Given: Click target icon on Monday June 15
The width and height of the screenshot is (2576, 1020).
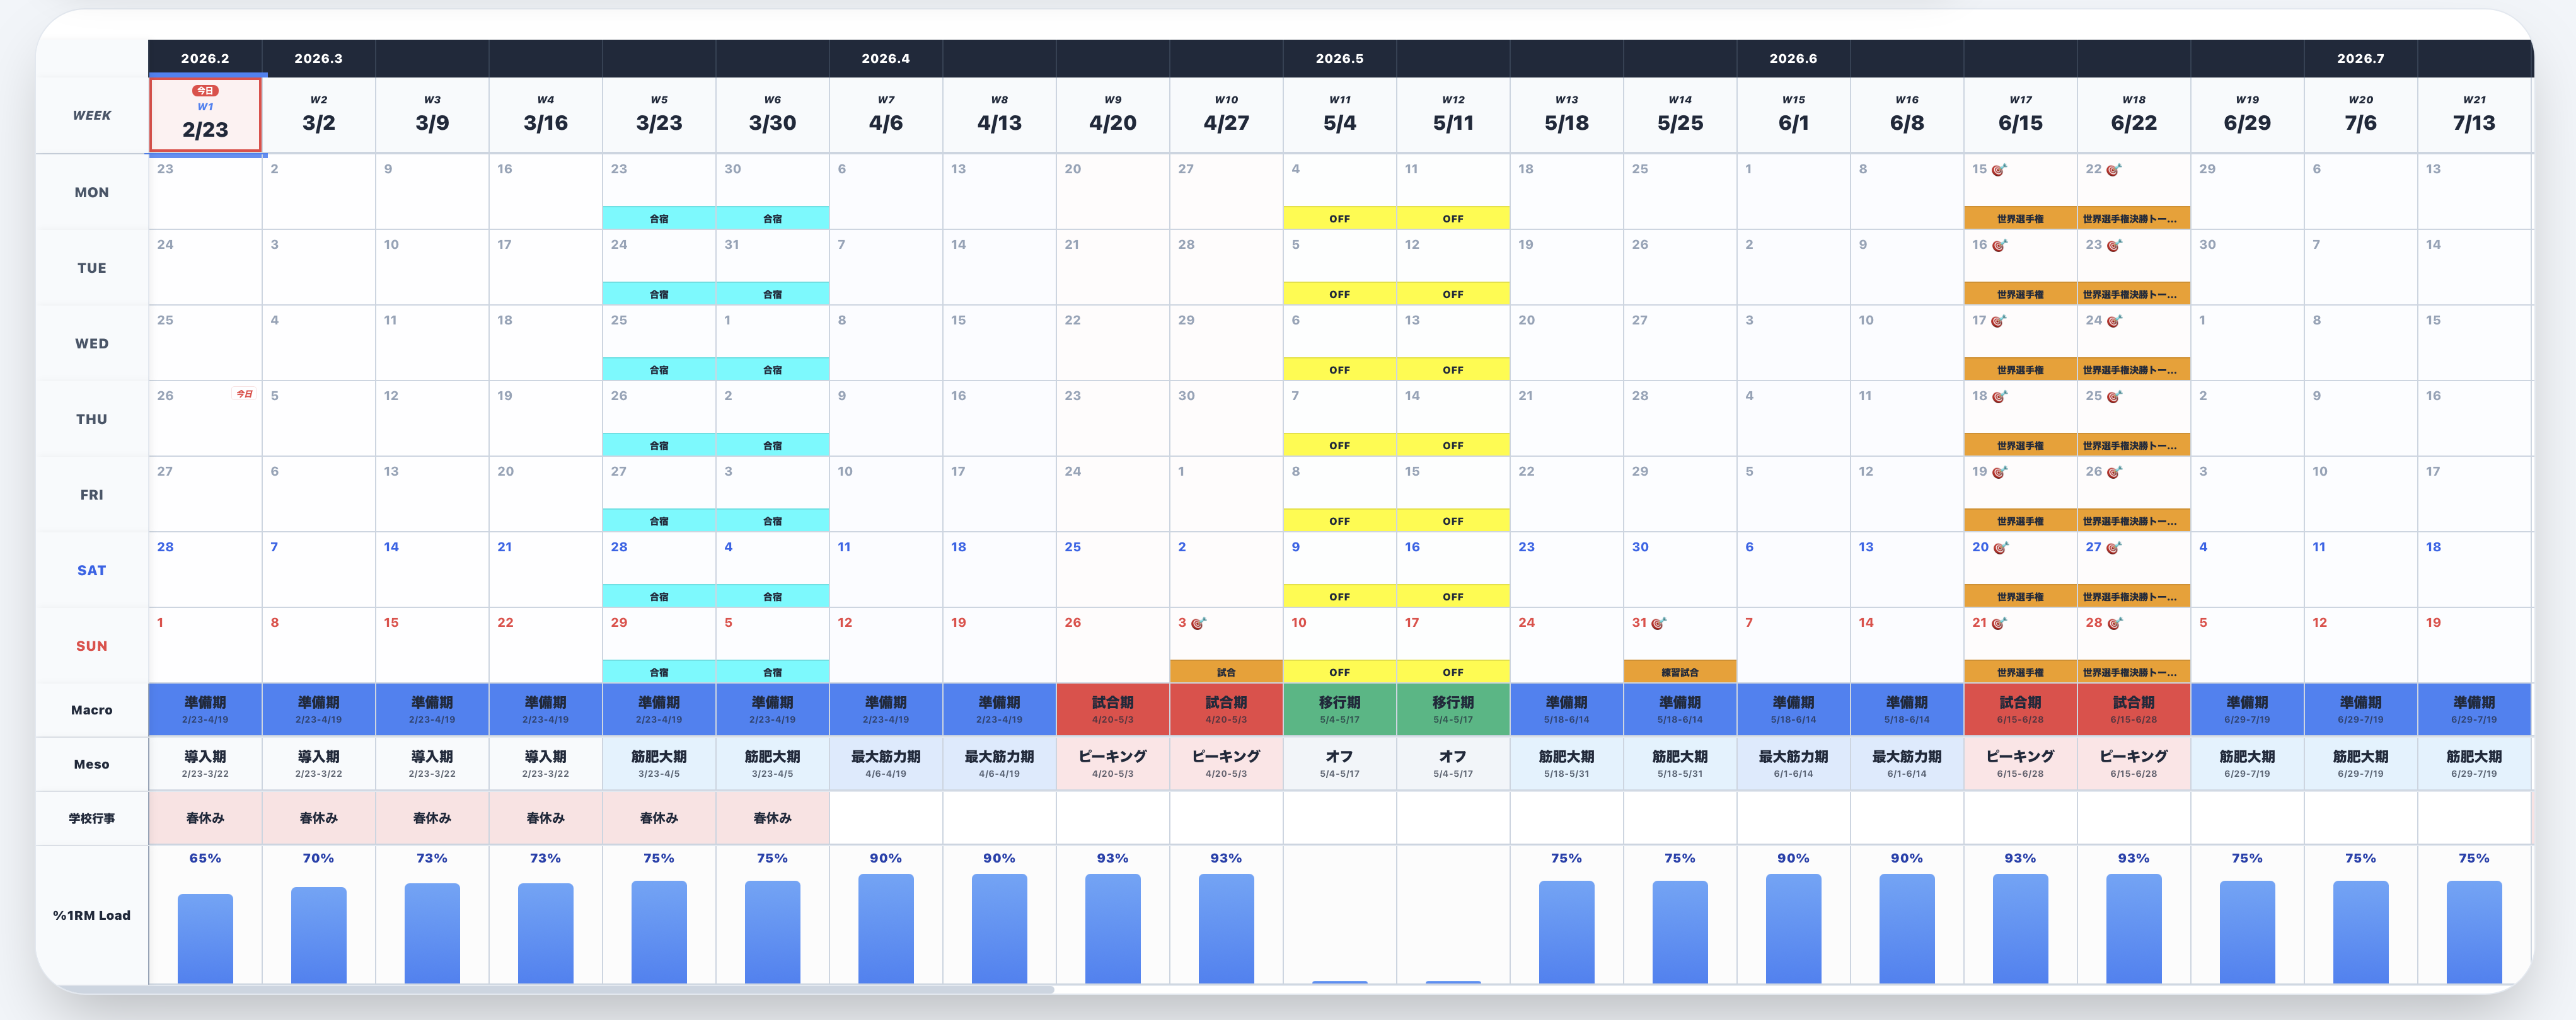Looking at the screenshot, I should point(1998,170).
